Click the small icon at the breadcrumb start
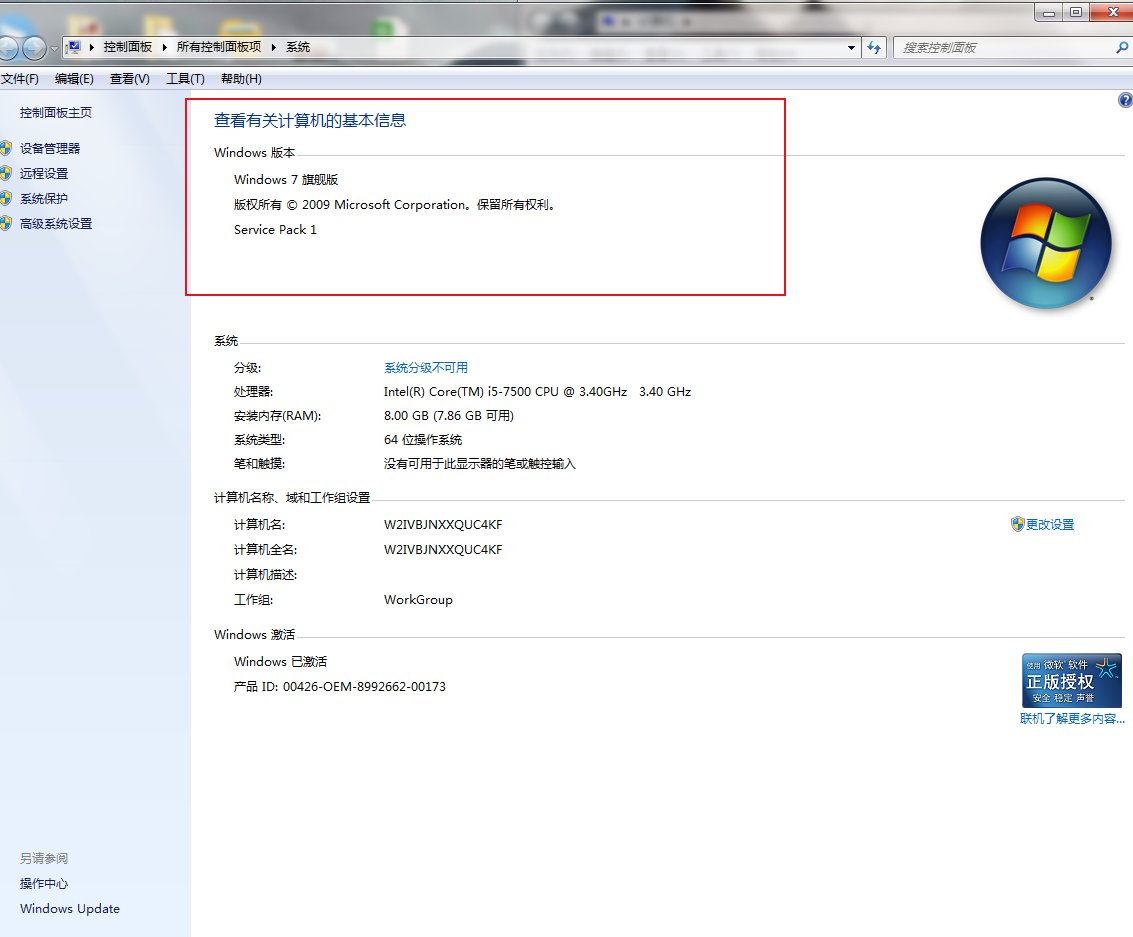Viewport: 1133px width, 937px height. (x=73, y=46)
